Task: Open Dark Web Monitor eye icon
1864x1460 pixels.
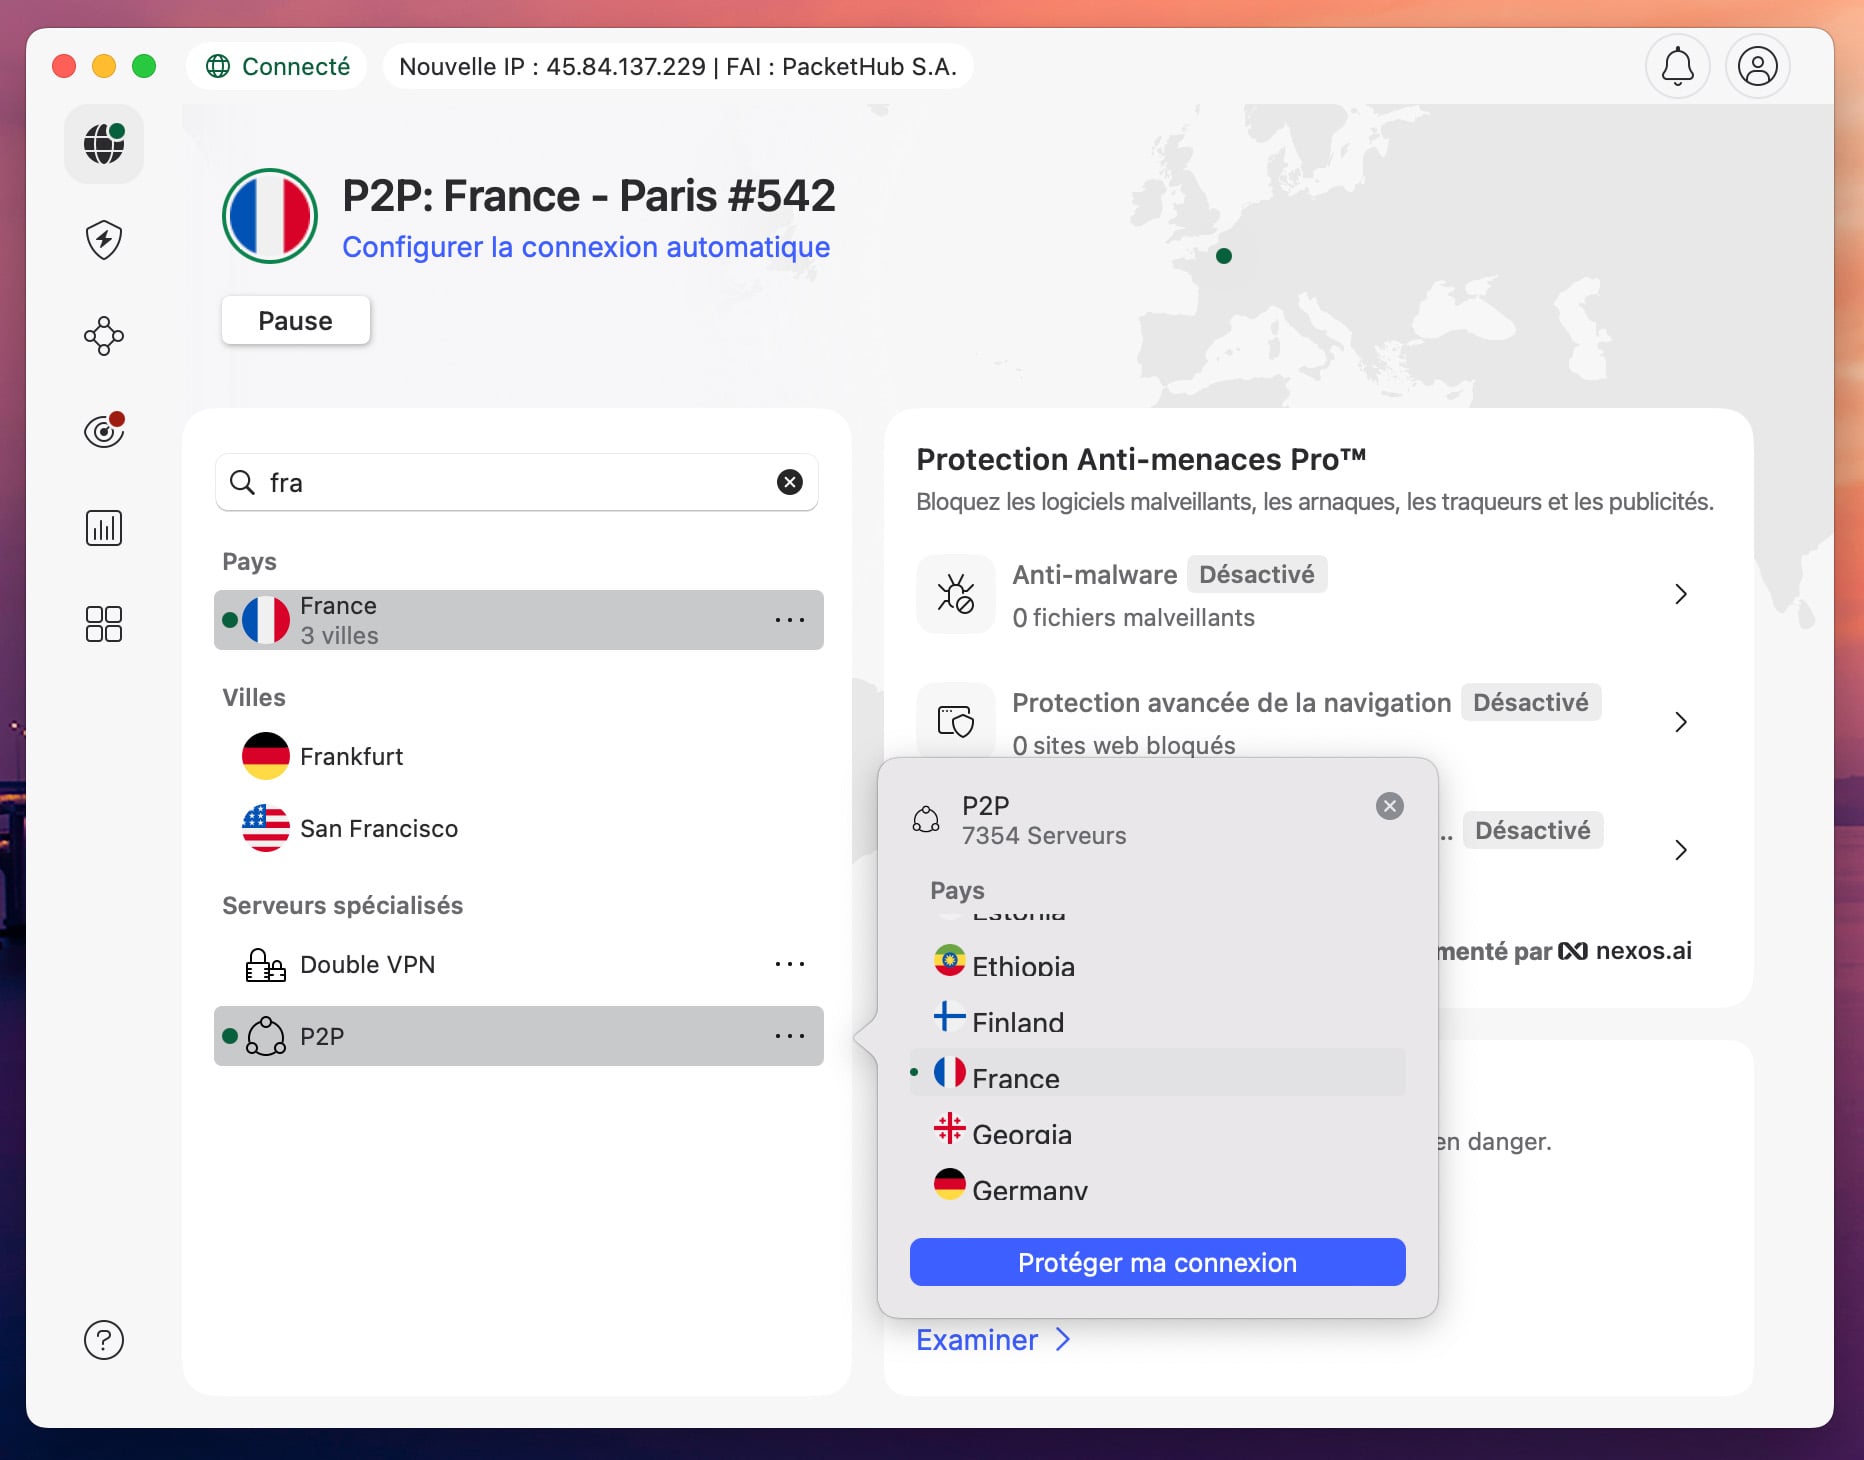Action: 103,430
